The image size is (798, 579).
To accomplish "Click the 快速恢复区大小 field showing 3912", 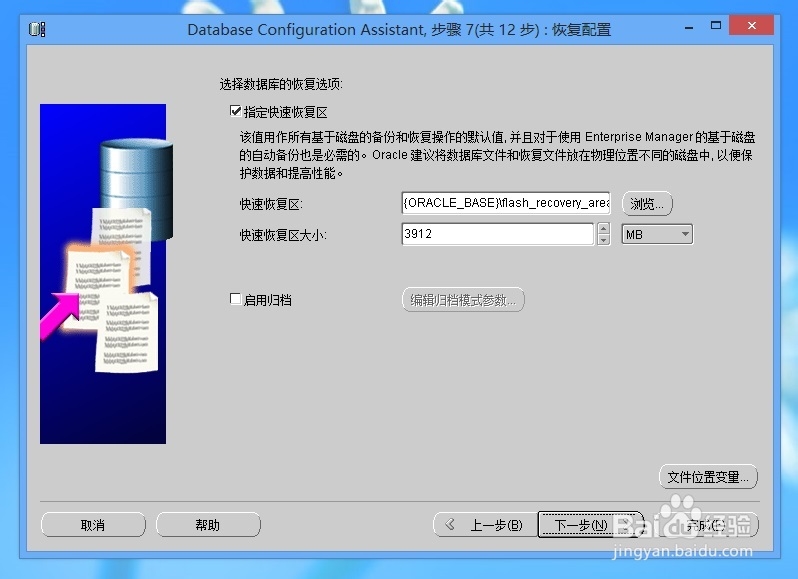I will coord(498,234).
